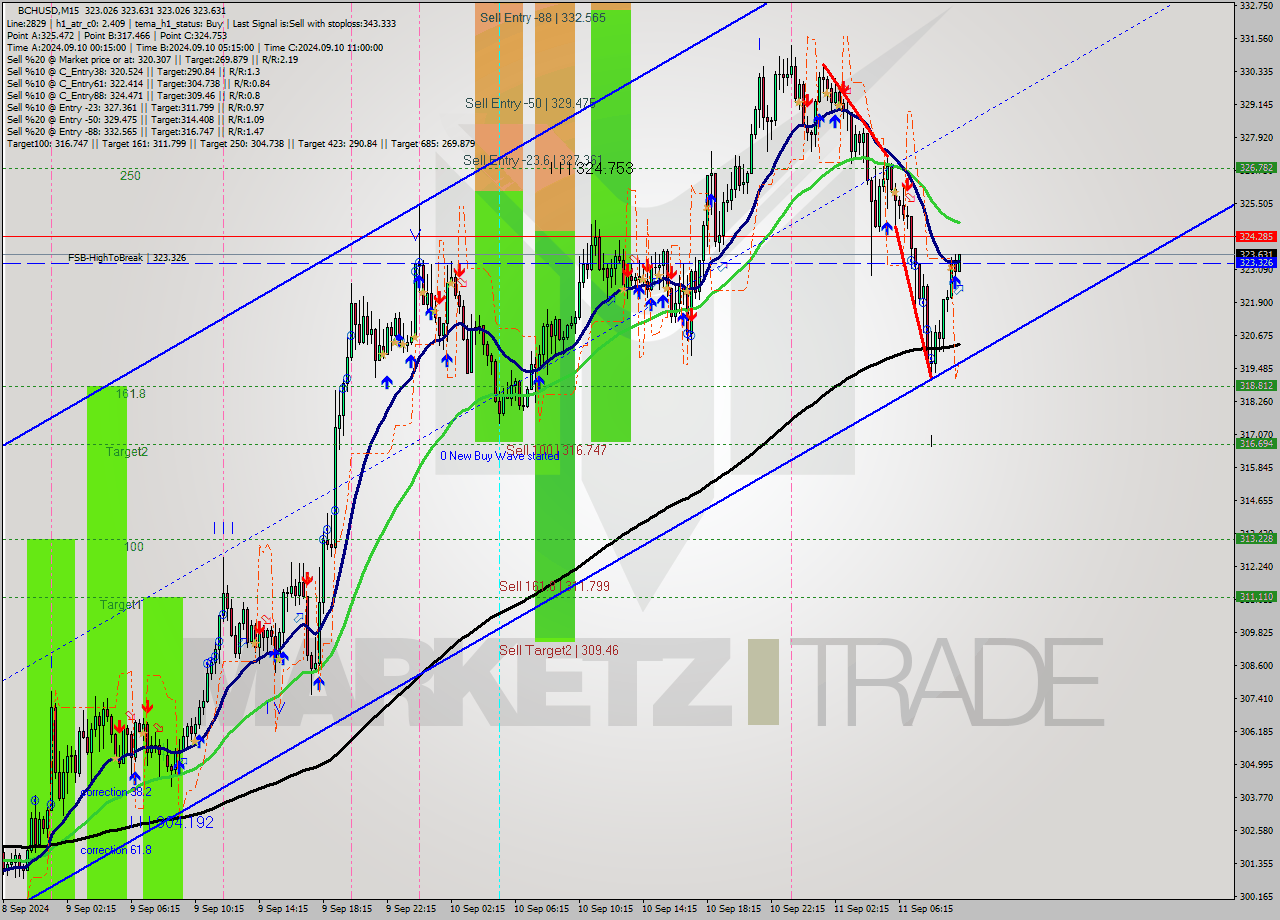Click the 321.900 price axis value

pos(1256,302)
